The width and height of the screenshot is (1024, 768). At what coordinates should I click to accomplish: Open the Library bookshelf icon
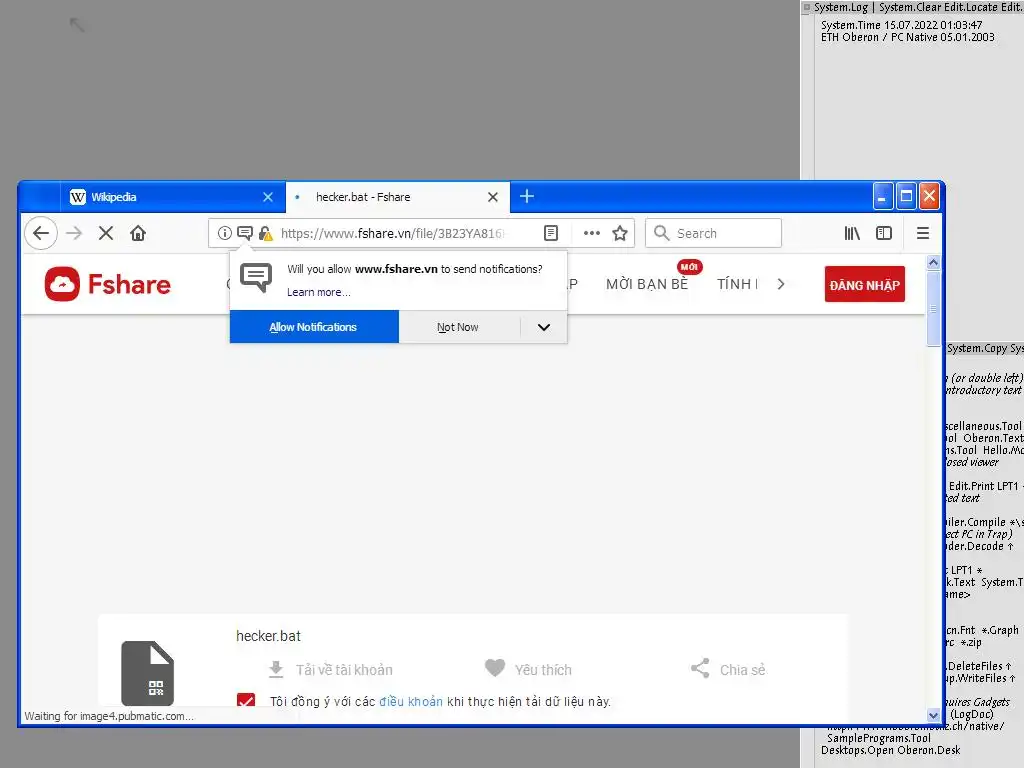(852, 233)
